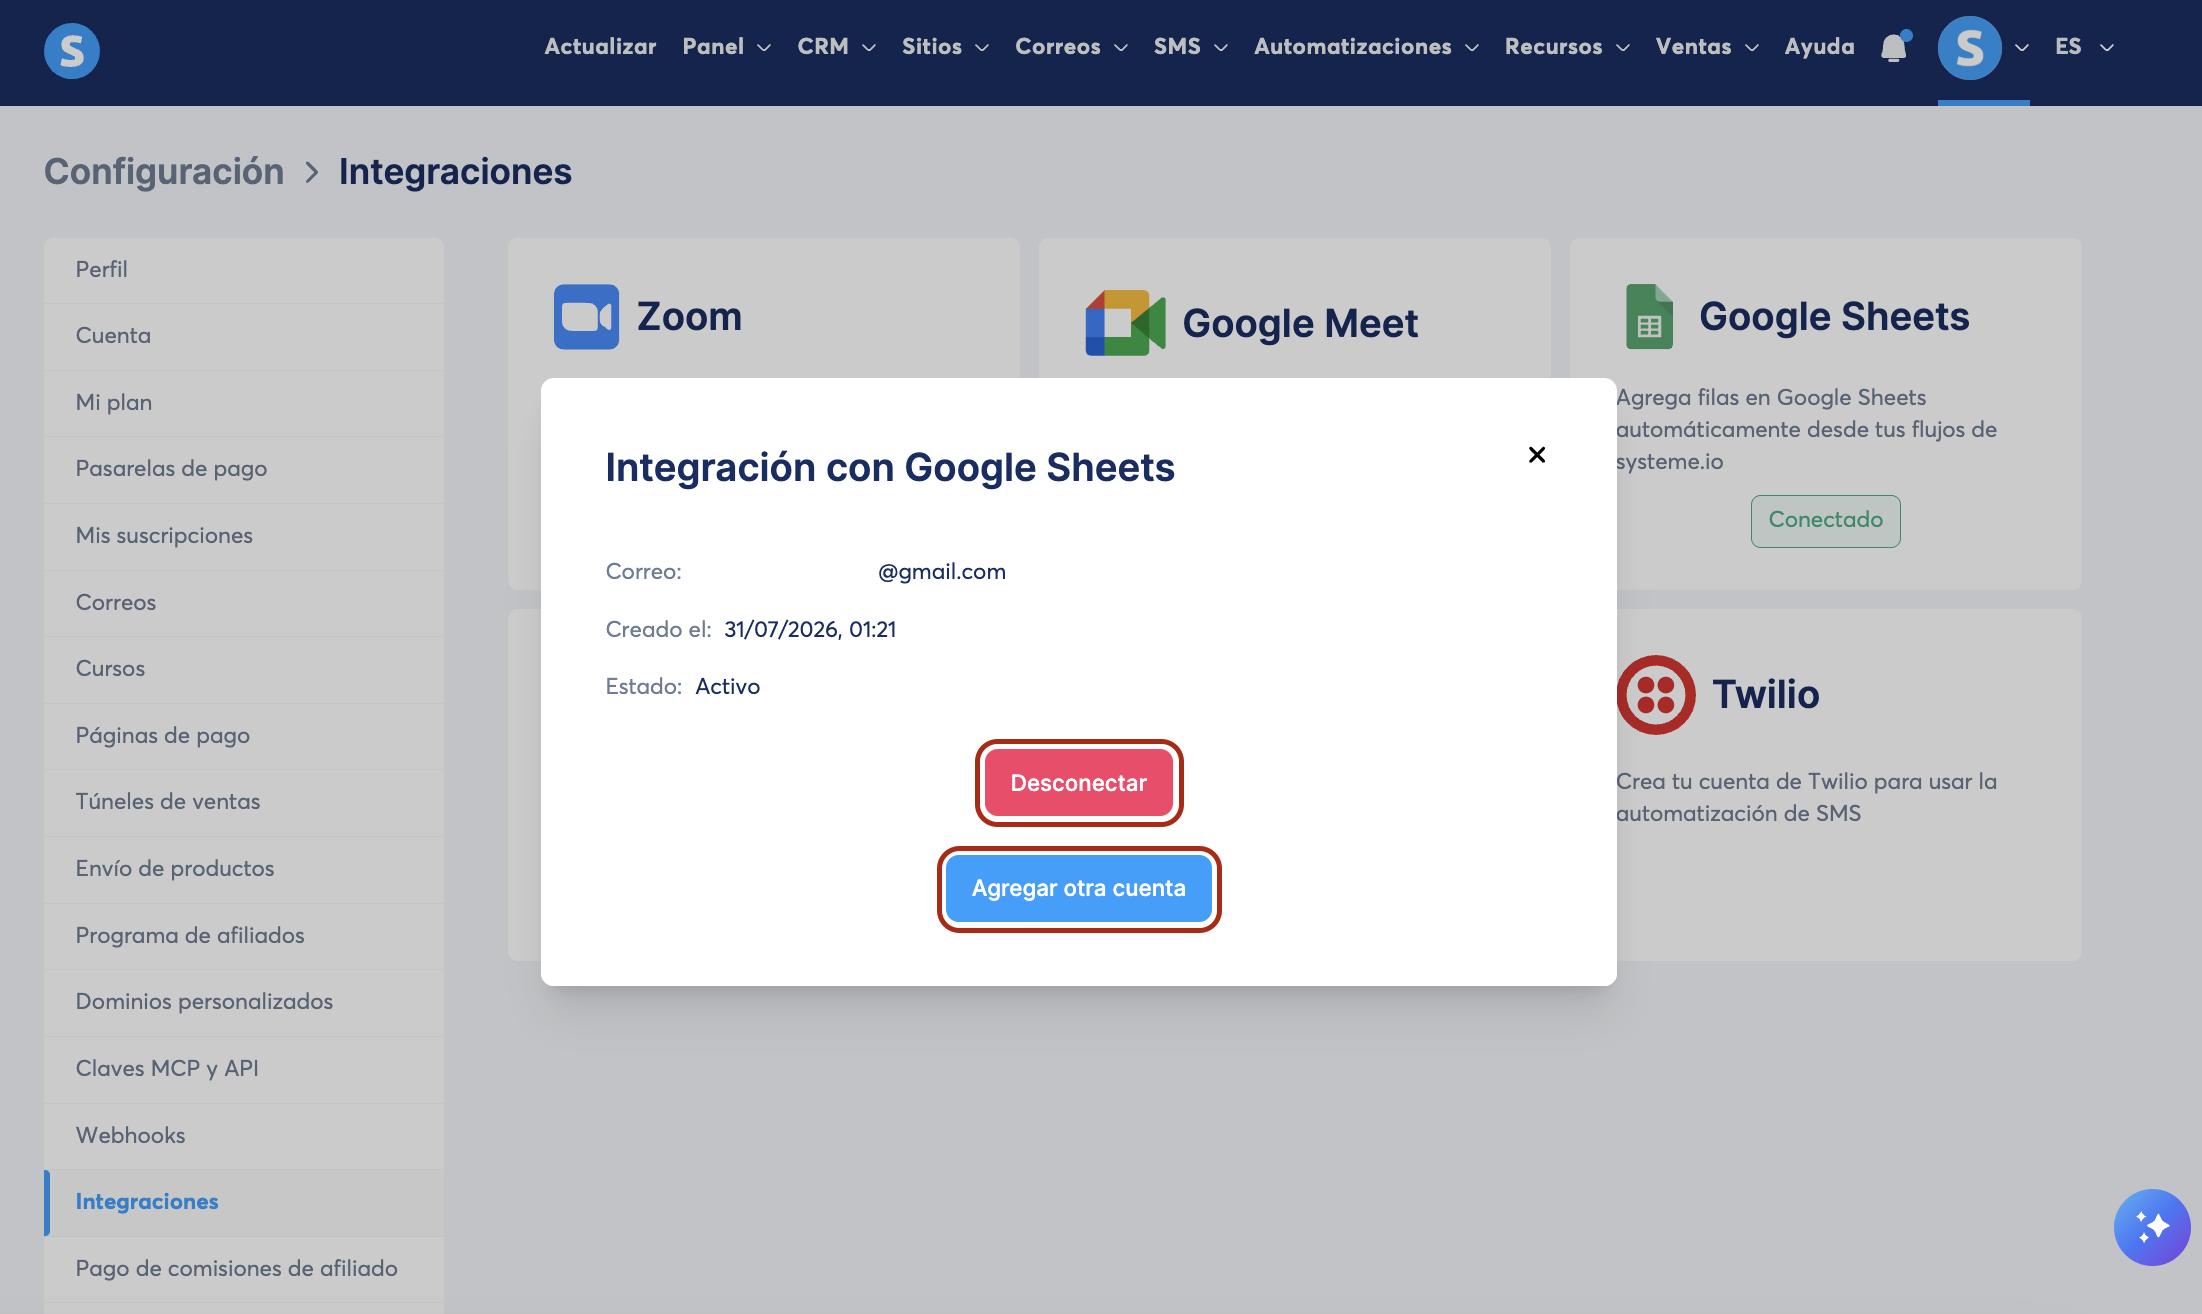Click the Activo status value
Screen dimensions: 2202x1314
(728, 687)
